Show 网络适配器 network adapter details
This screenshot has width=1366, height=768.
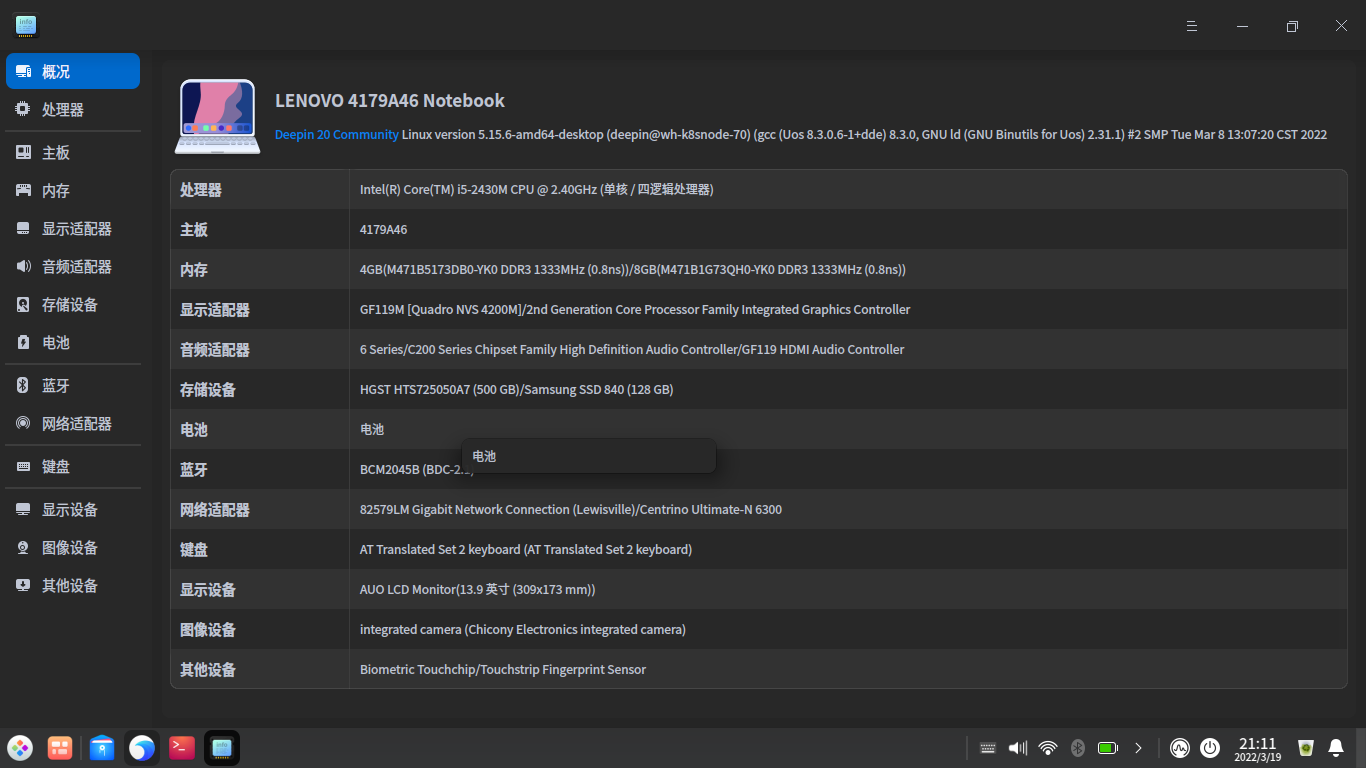click(x=76, y=424)
